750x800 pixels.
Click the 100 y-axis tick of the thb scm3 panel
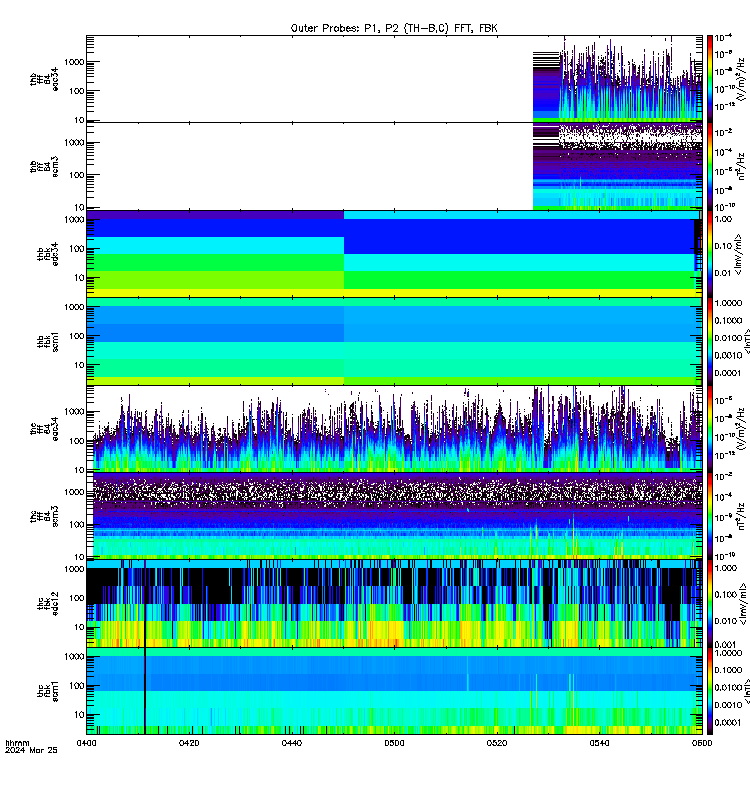[x=77, y=175]
